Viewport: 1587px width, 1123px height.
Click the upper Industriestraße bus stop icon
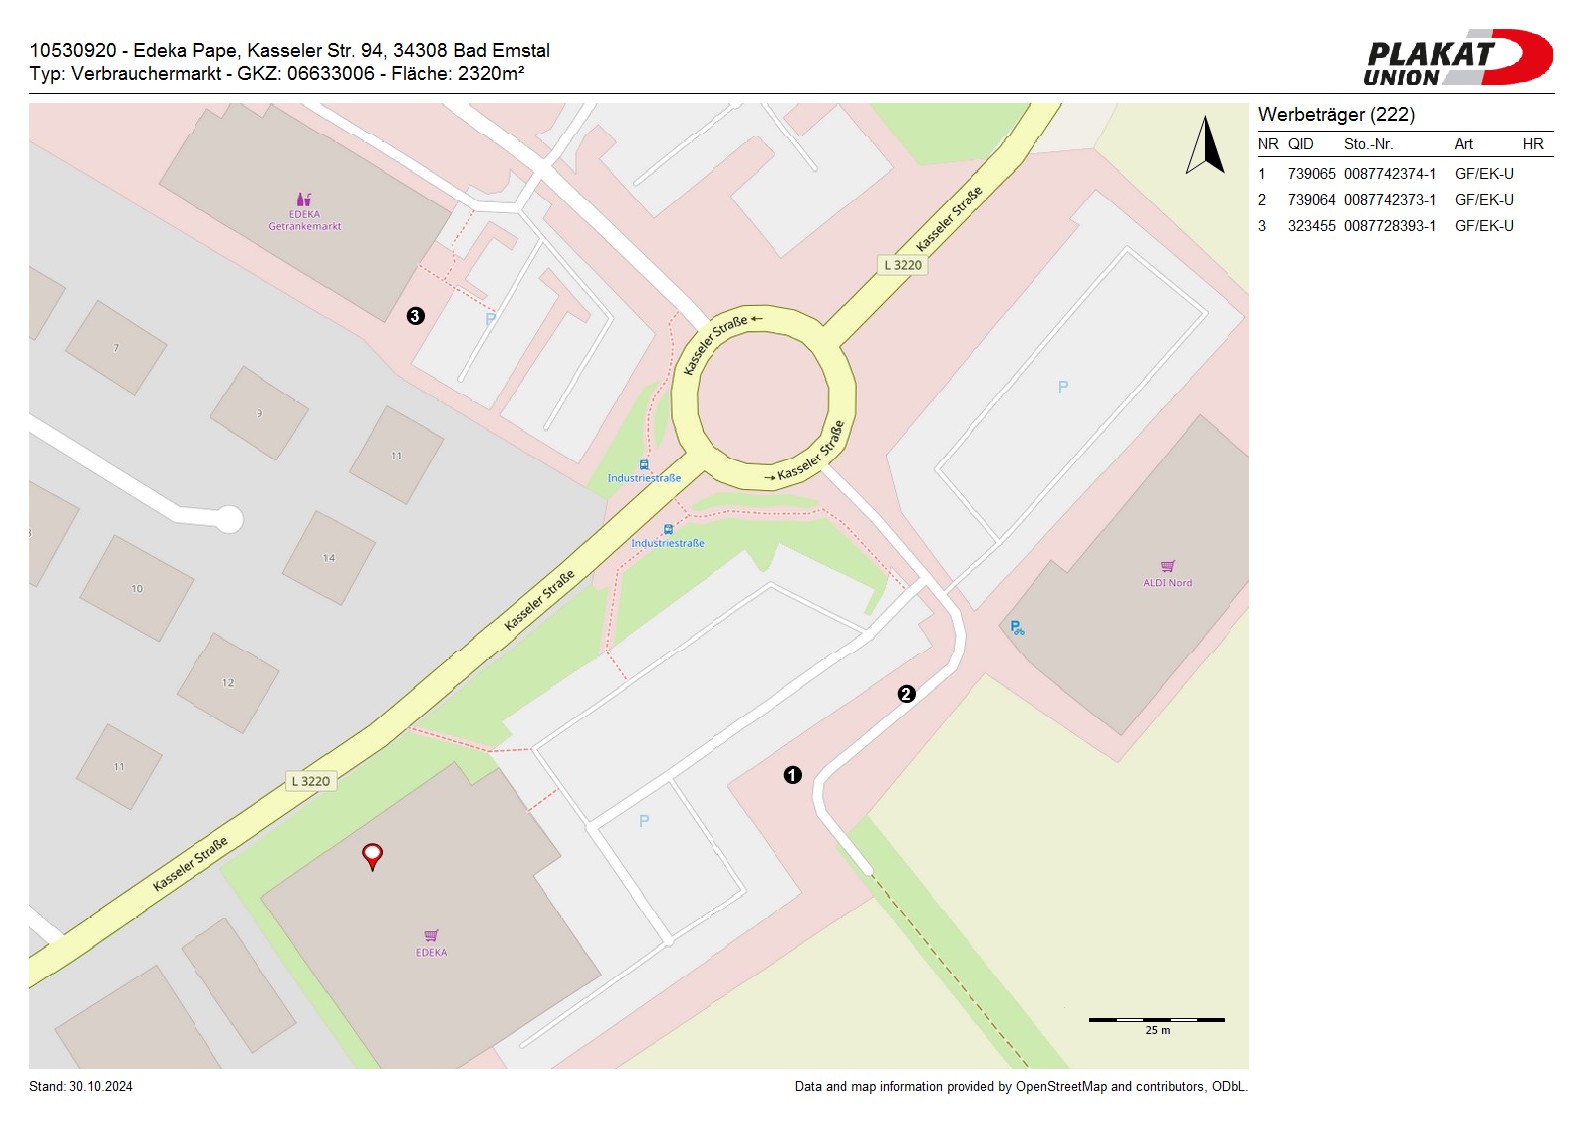coord(644,465)
